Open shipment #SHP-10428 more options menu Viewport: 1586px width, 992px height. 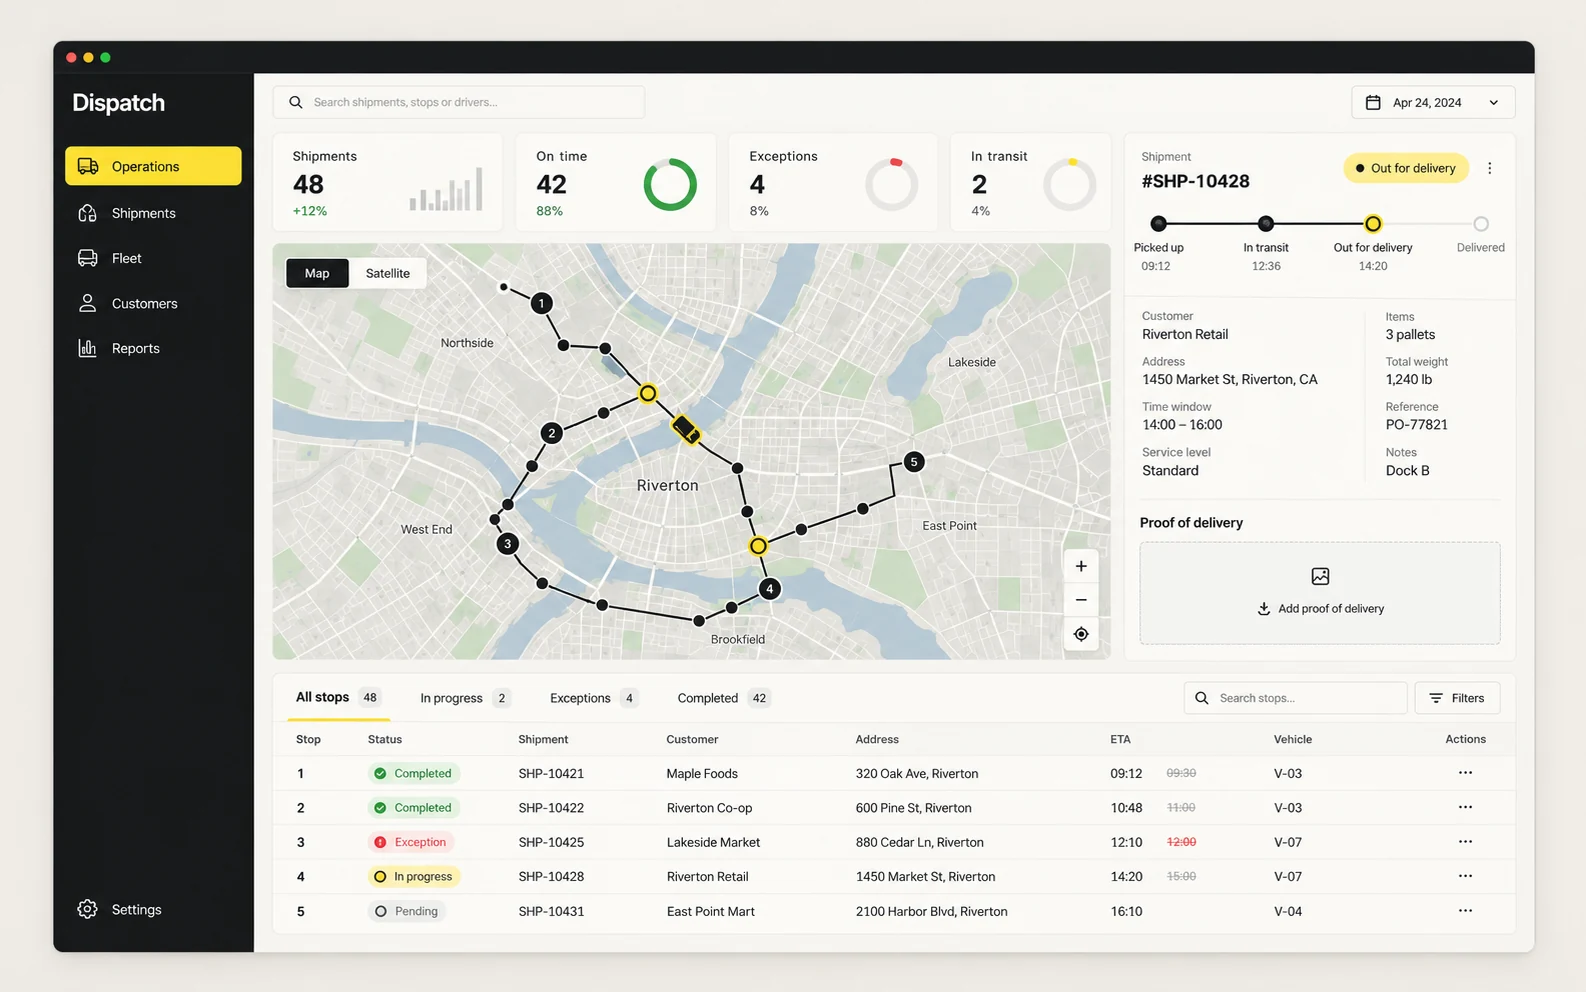tap(1490, 168)
